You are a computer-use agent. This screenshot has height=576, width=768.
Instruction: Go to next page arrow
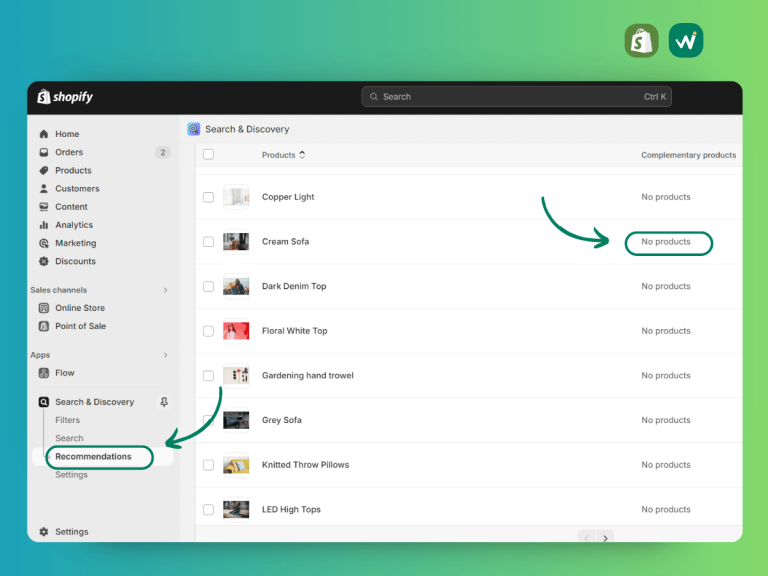pos(605,538)
